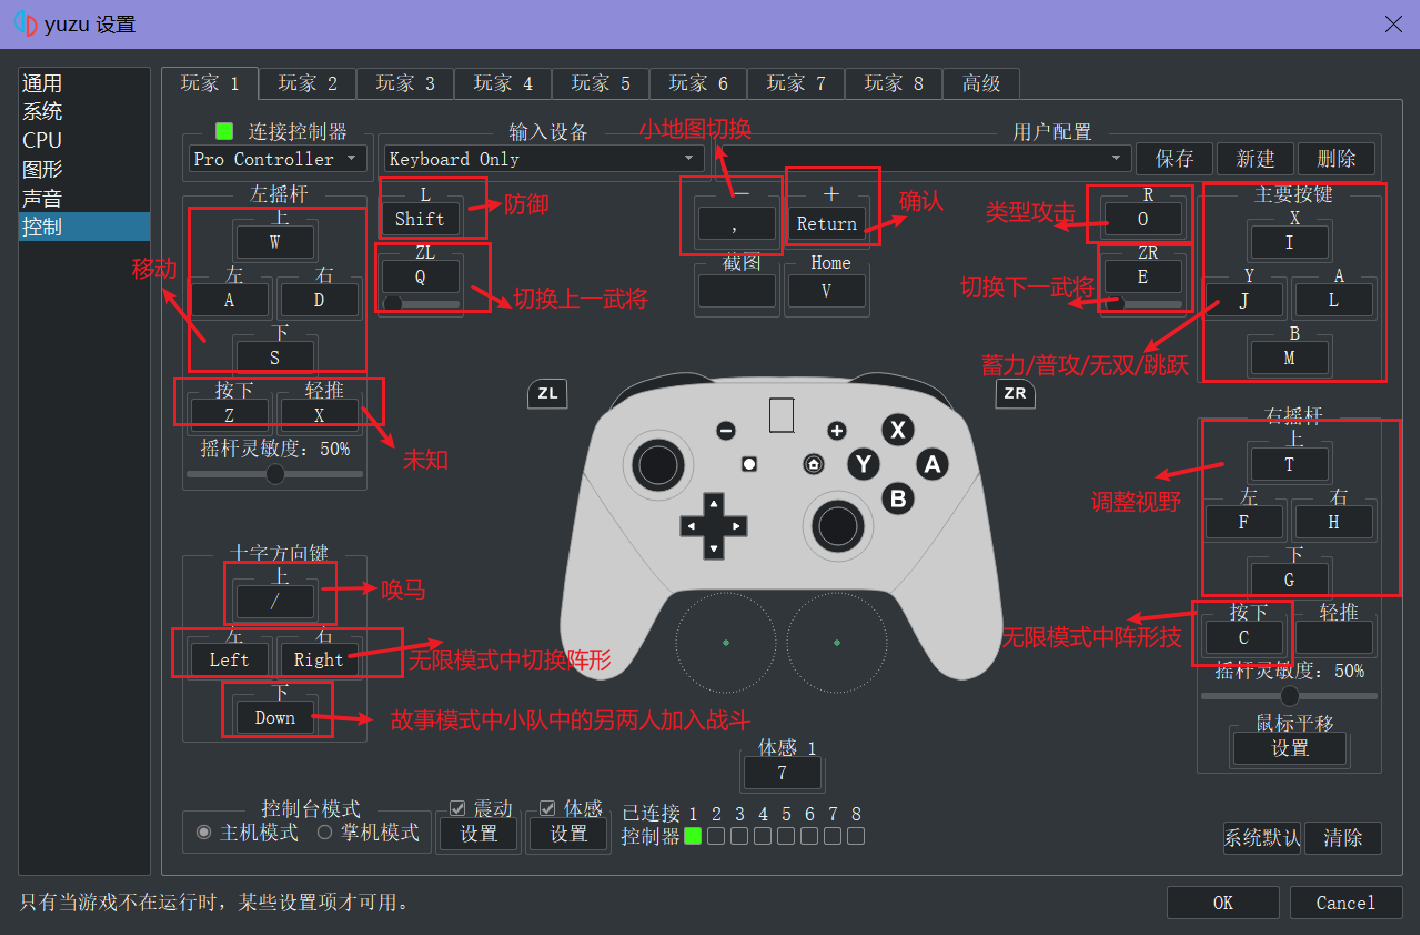The width and height of the screenshot is (1420, 935).
Task: Rebind left stick up mapped to W
Action: click(275, 242)
